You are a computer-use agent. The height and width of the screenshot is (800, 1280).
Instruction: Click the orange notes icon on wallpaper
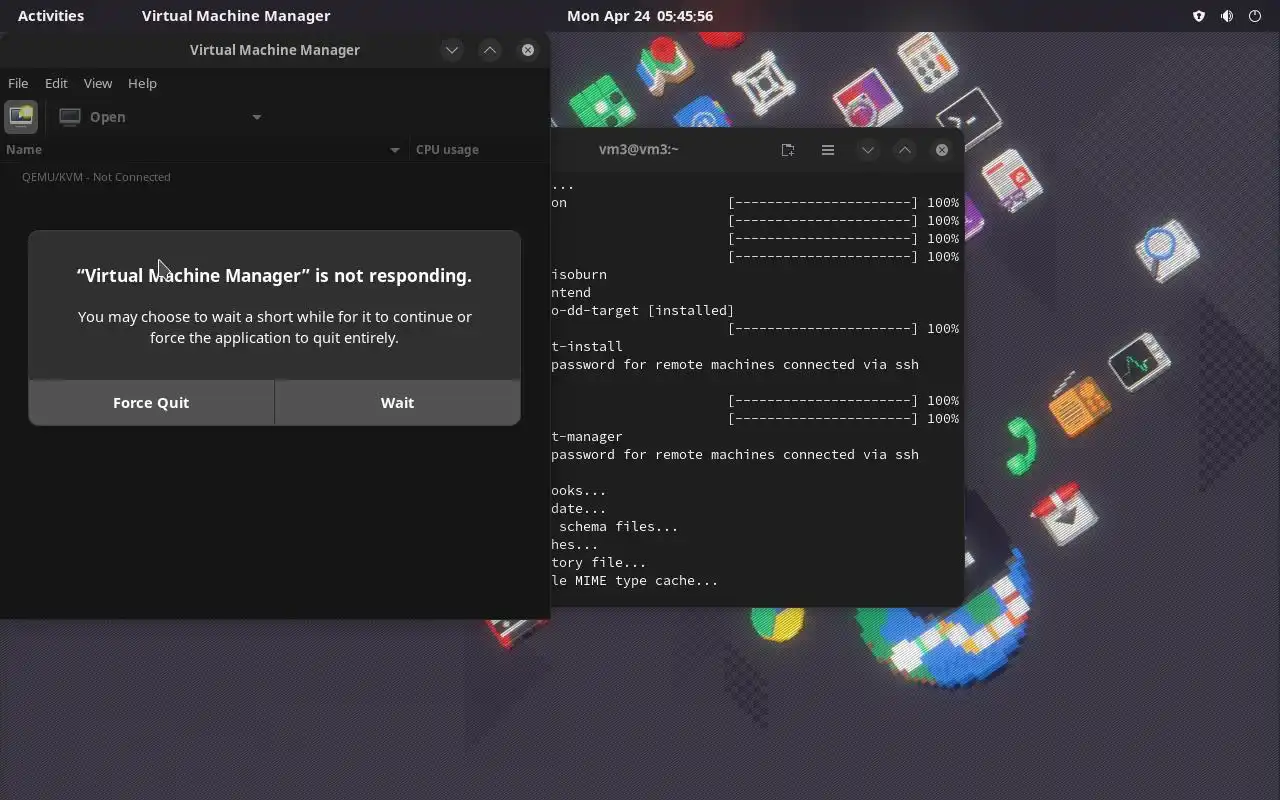pos(1079,403)
